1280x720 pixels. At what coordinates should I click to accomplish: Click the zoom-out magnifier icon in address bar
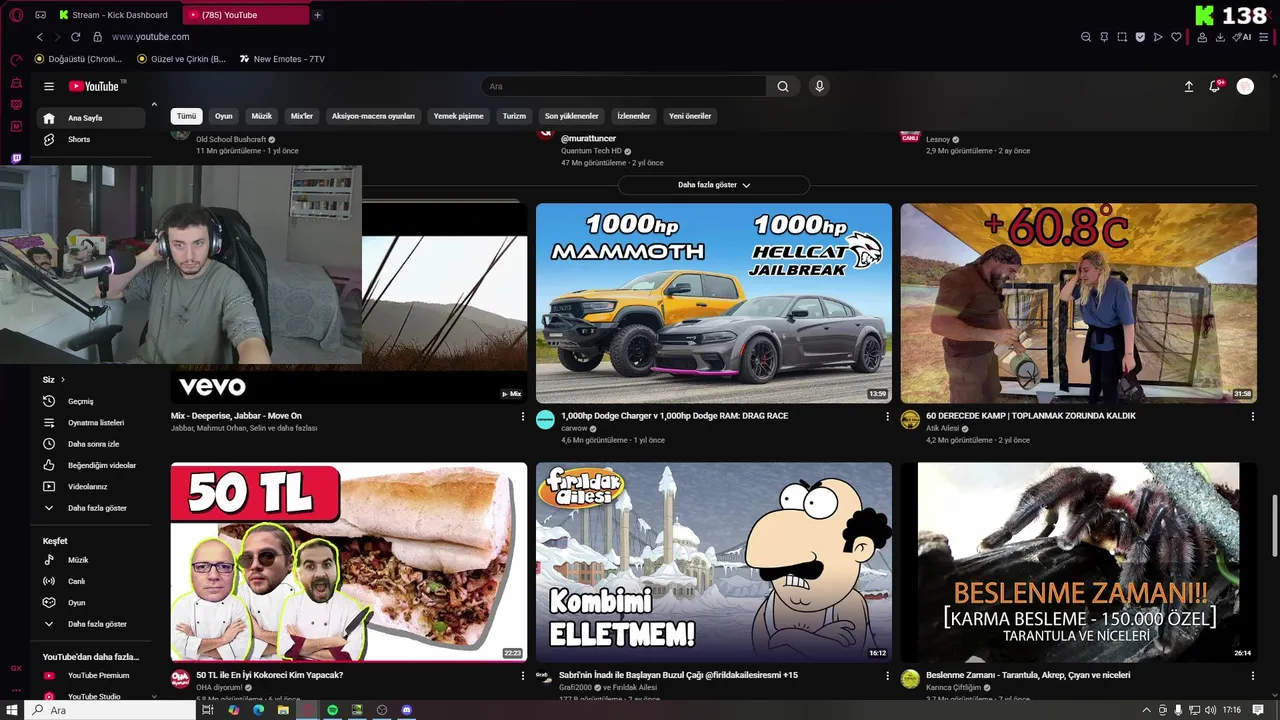click(x=1086, y=37)
